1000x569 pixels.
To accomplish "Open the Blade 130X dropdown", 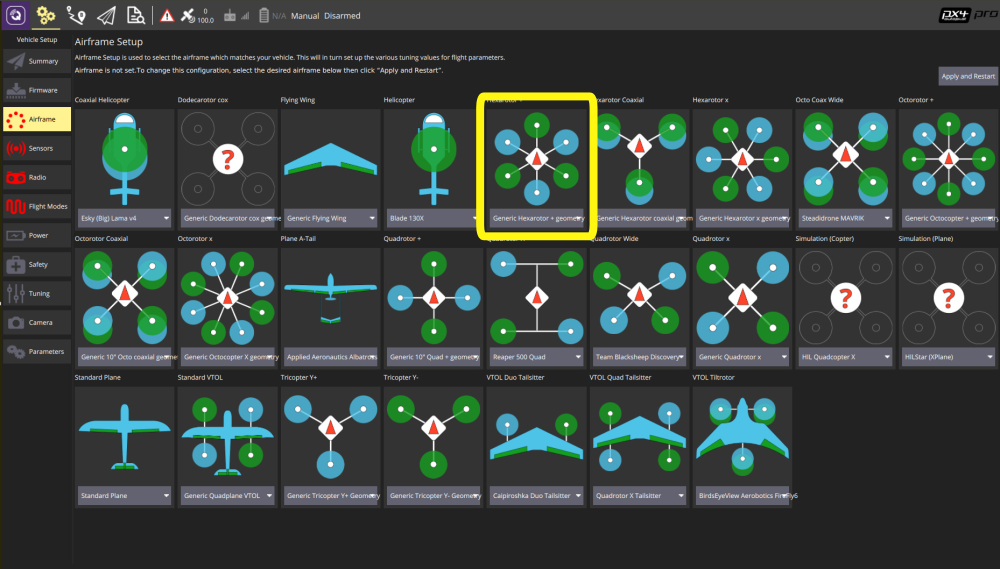I will [x=434, y=218].
